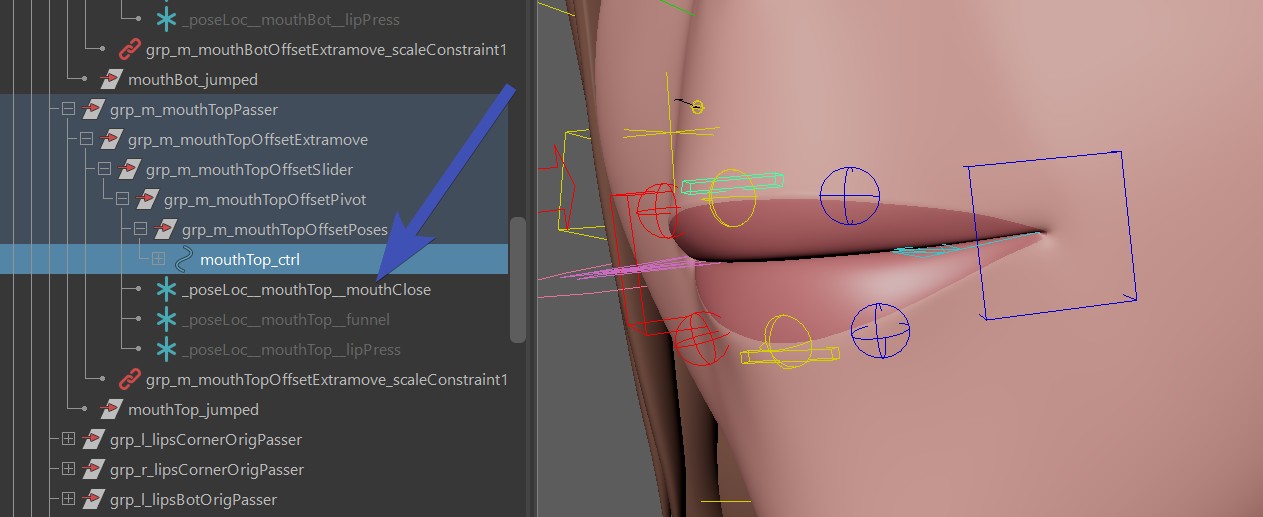Click the grp_m_mouthTopPasser transform icon
The width and height of the screenshot is (1263, 517).
(93, 109)
